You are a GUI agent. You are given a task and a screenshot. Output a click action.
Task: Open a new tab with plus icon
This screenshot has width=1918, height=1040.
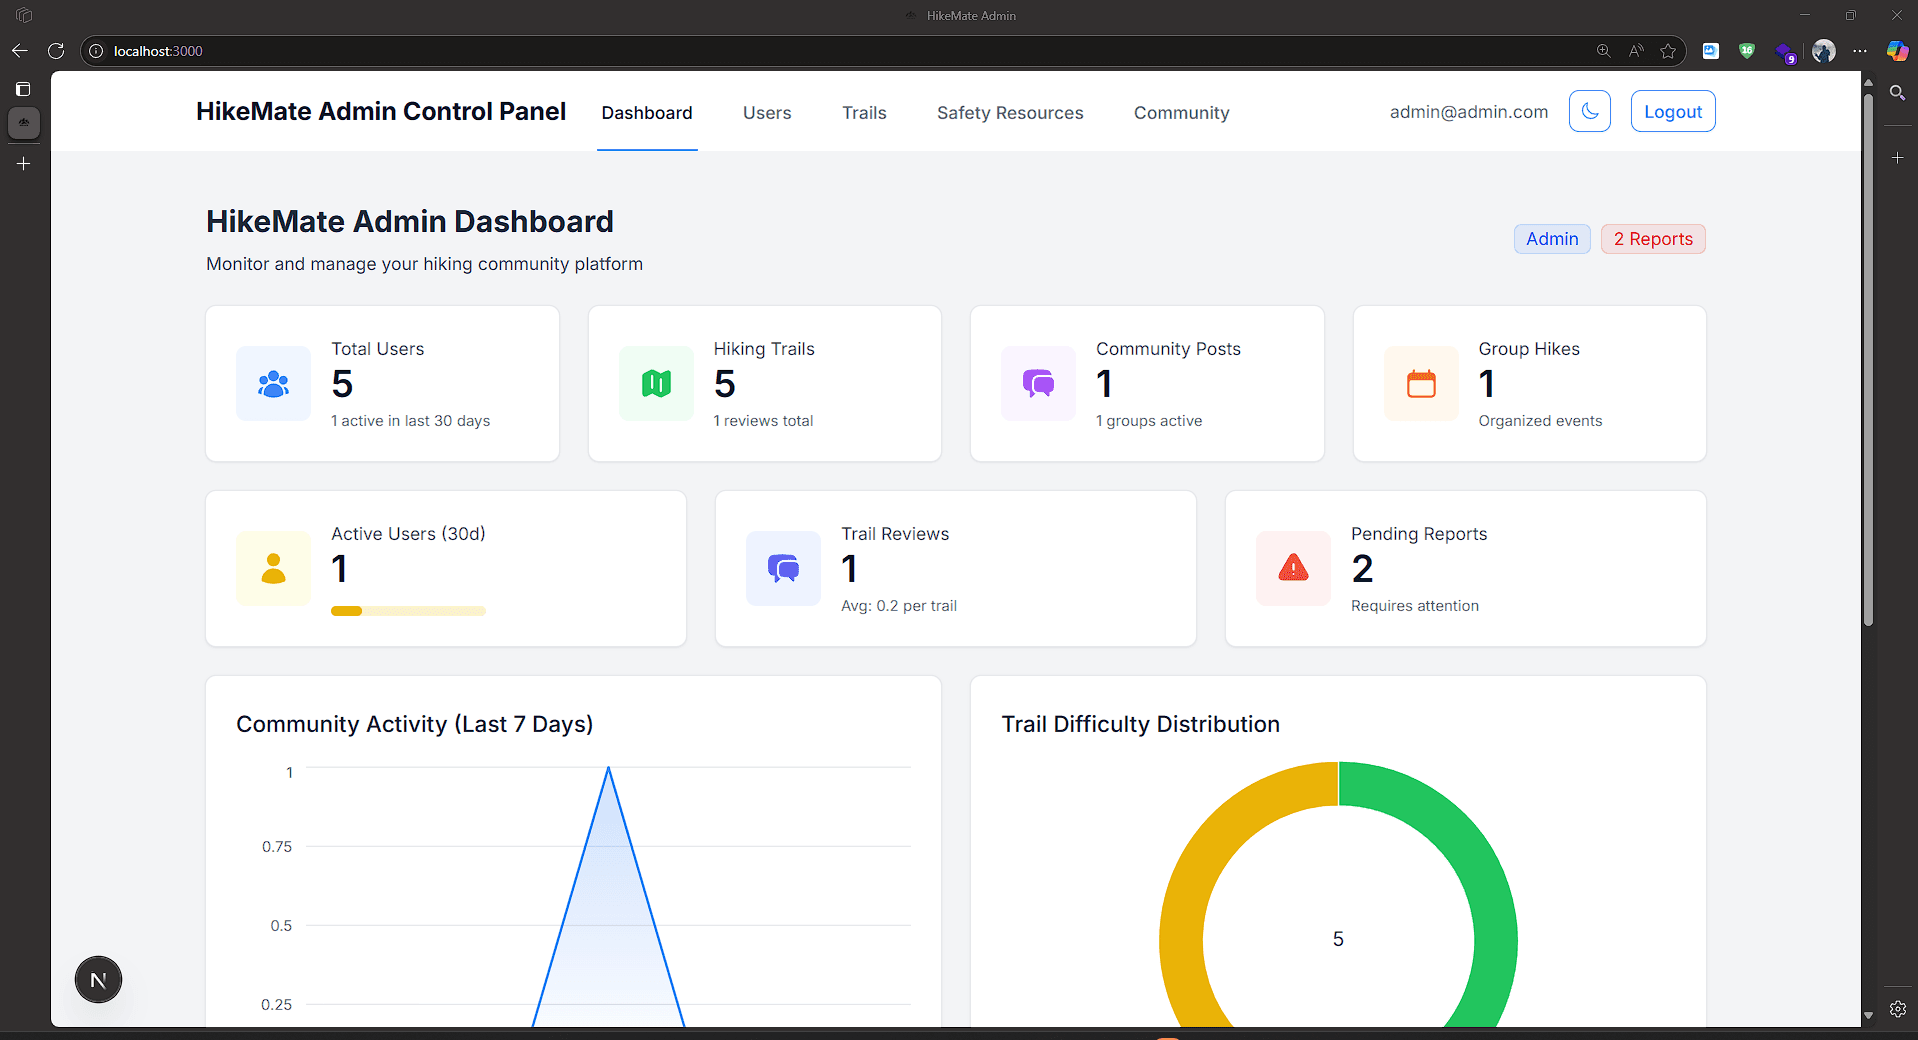[23, 163]
